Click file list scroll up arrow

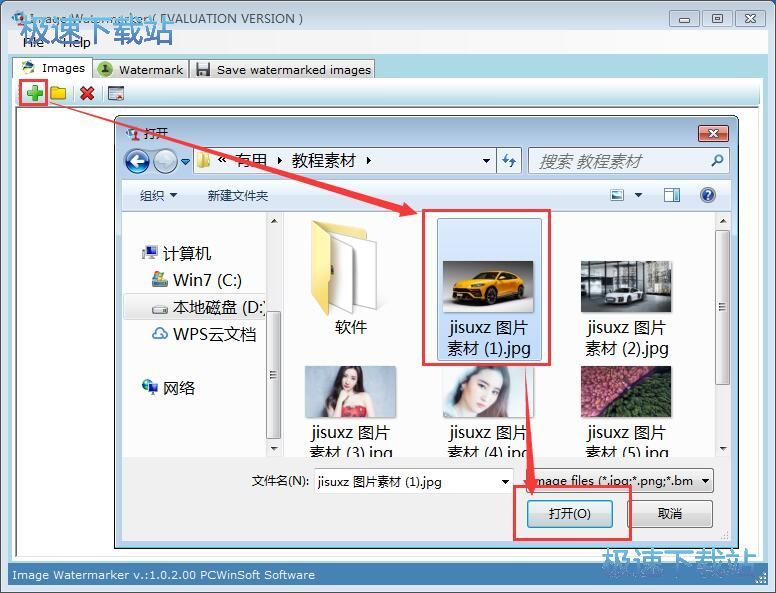pyautogui.click(x=723, y=221)
